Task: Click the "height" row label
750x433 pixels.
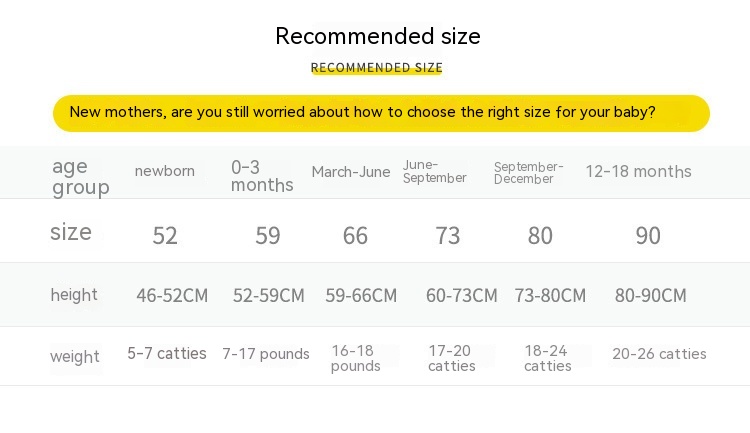Action: [74, 295]
